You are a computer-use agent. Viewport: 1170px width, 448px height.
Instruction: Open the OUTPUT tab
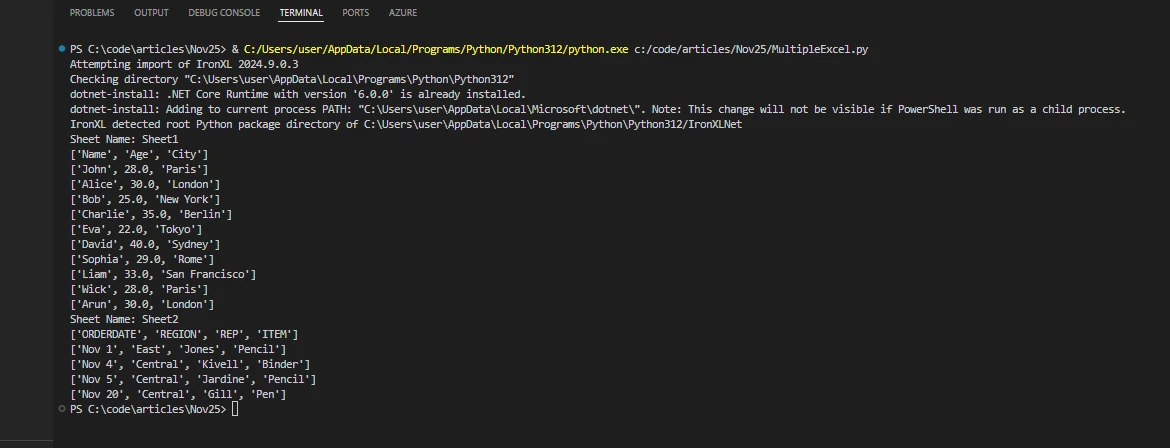click(x=151, y=13)
